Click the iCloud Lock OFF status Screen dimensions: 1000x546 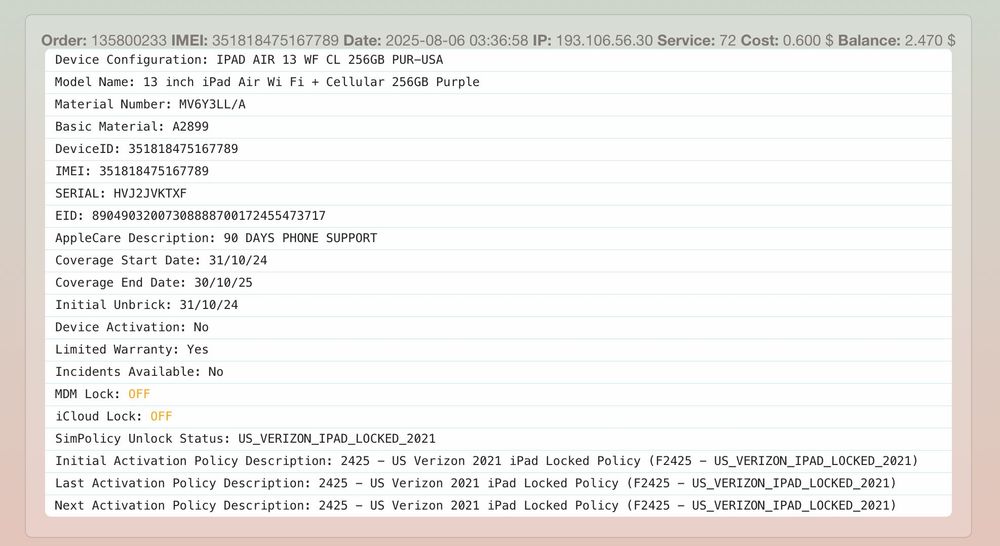point(161,416)
